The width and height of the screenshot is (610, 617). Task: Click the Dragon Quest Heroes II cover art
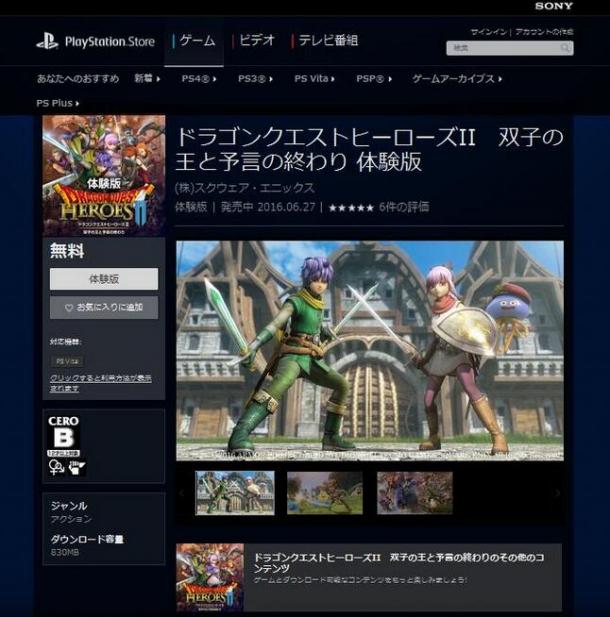pyautogui.click(x=104, y=175)
